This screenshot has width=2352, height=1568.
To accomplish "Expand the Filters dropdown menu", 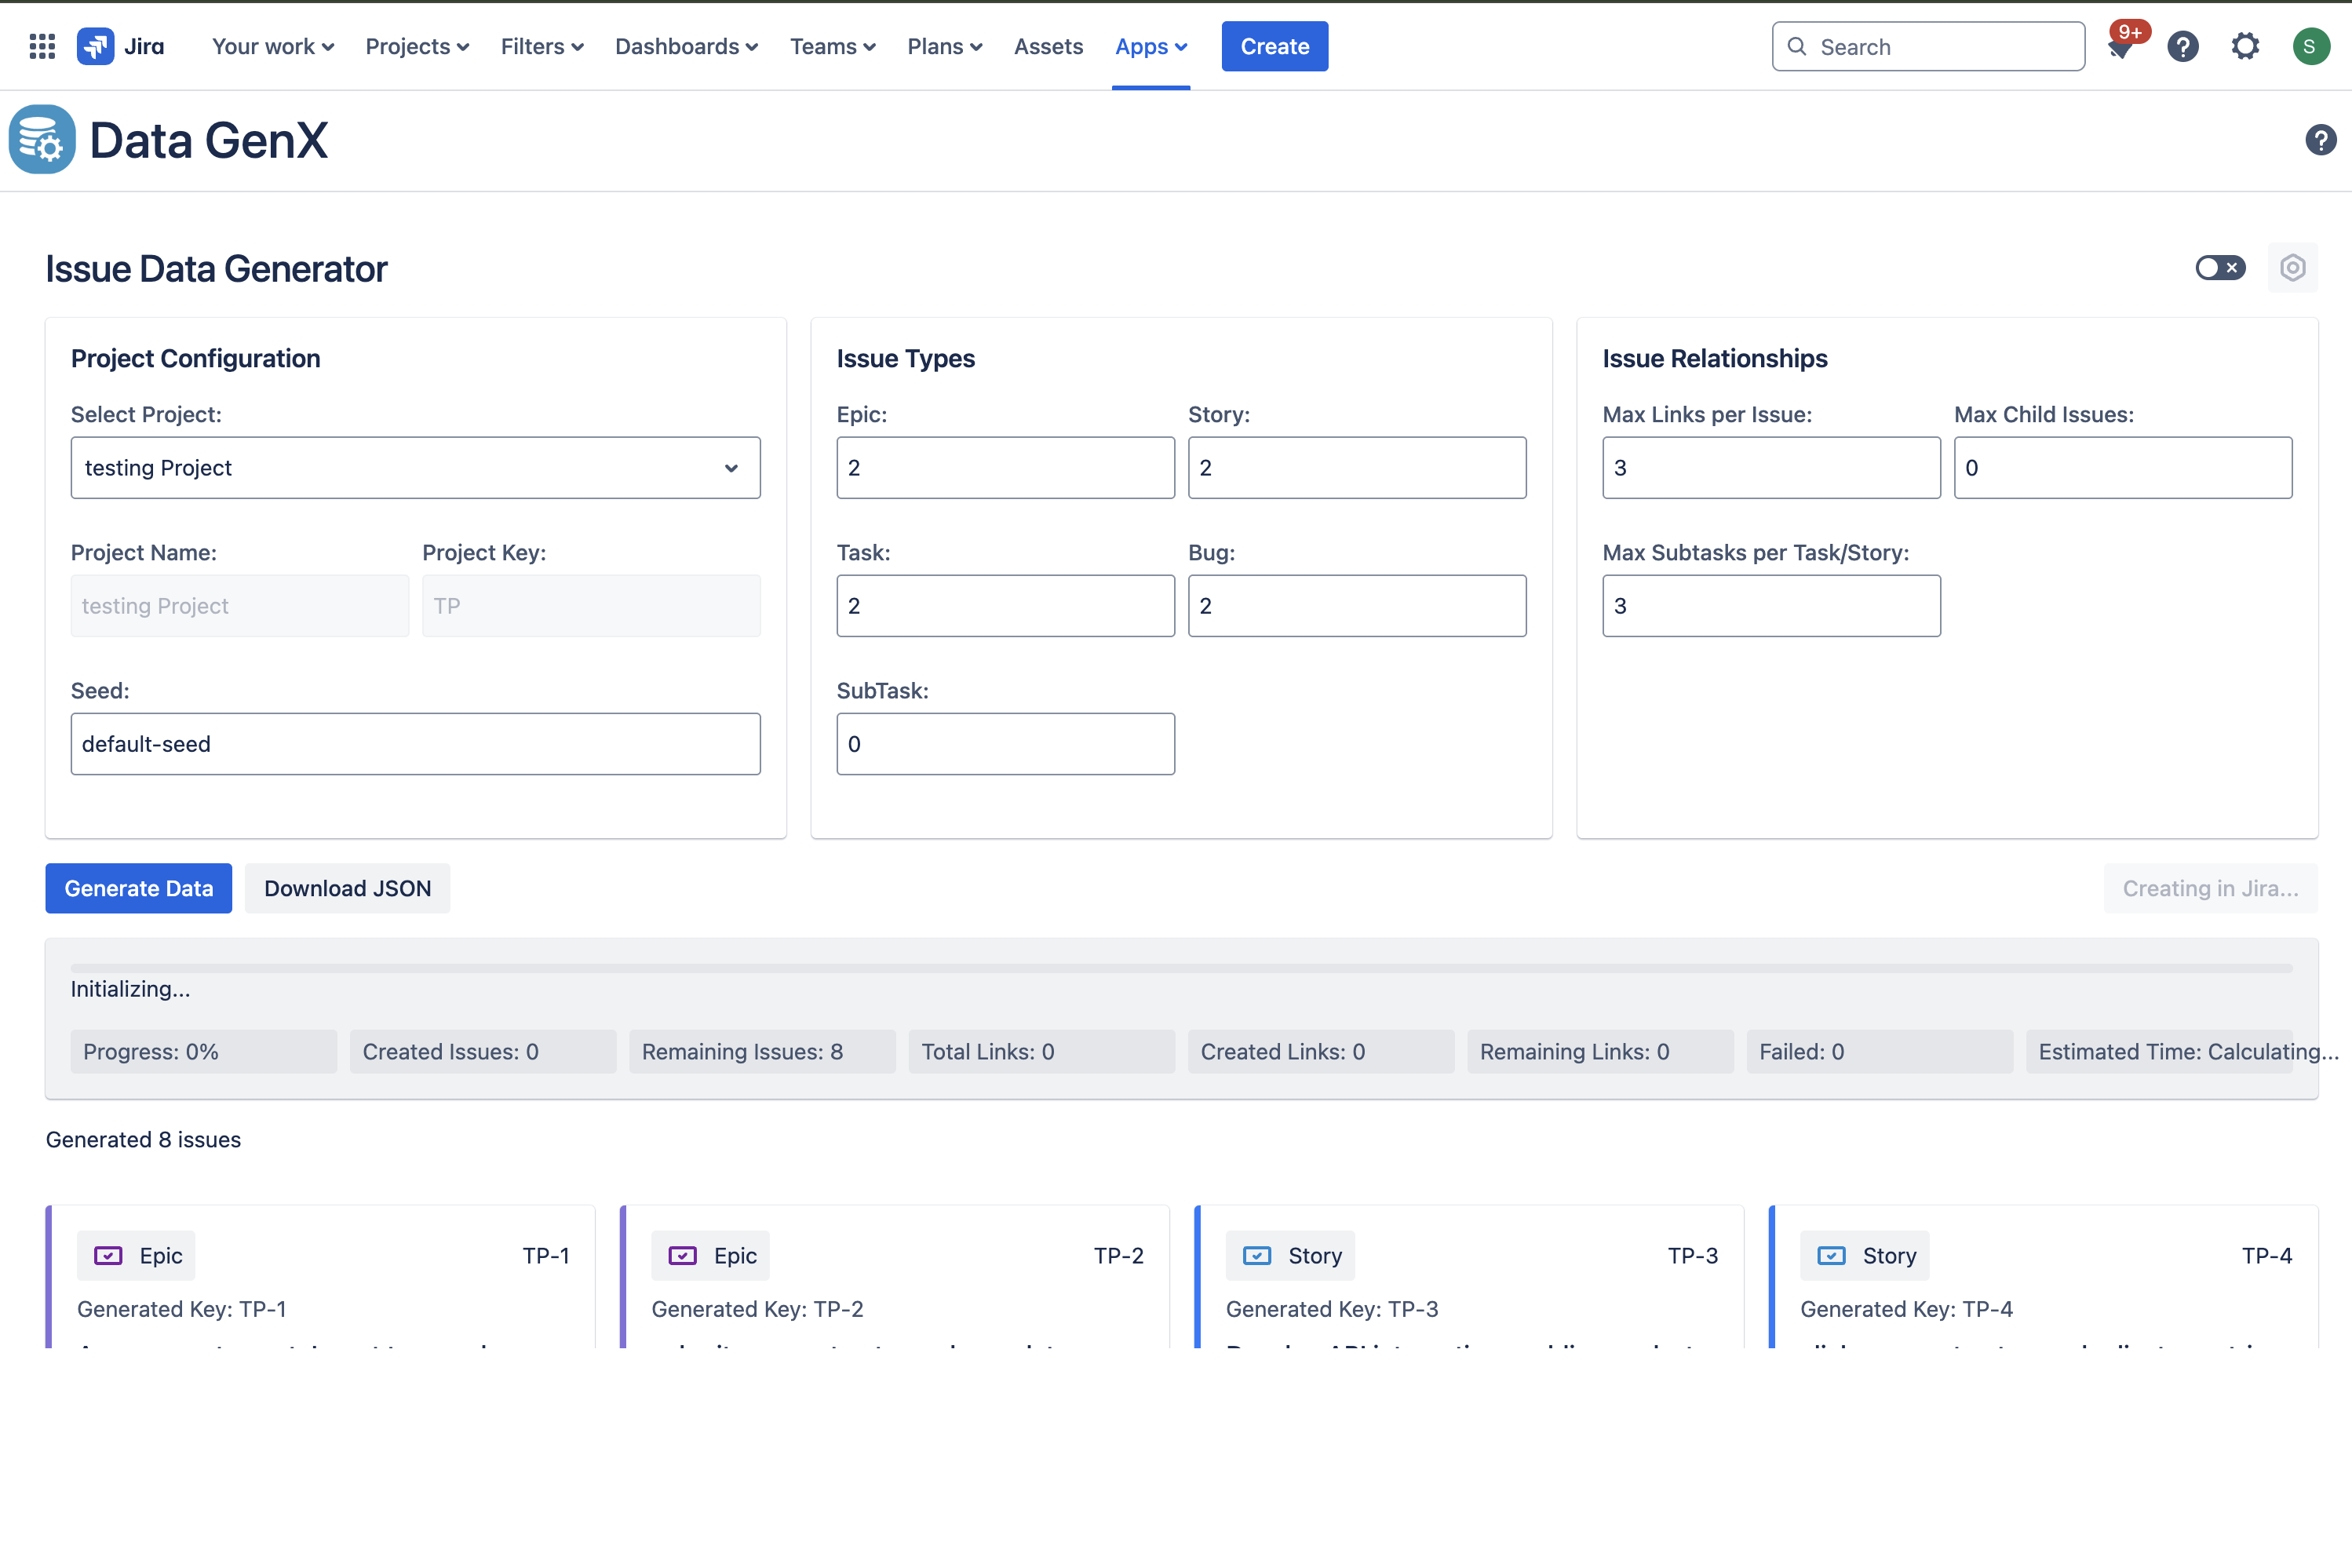I will point(542,46).
